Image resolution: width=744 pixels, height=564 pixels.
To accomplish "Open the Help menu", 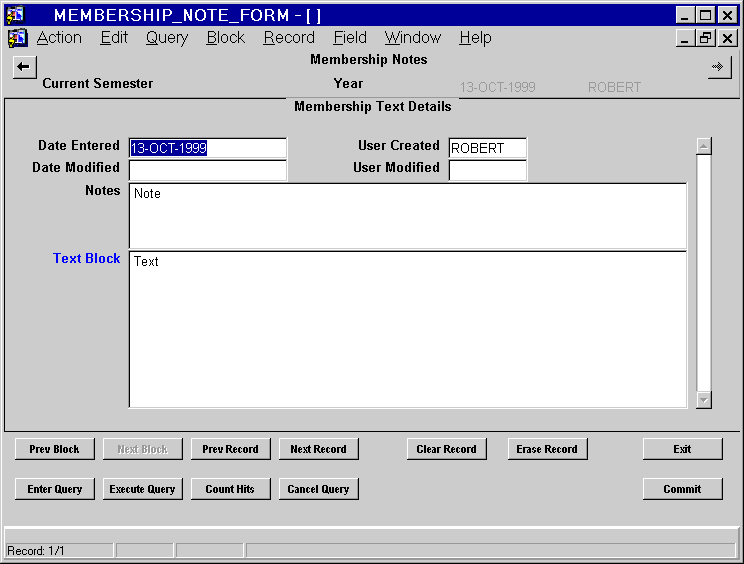I will pyautogui.click(x=475, y=37).
